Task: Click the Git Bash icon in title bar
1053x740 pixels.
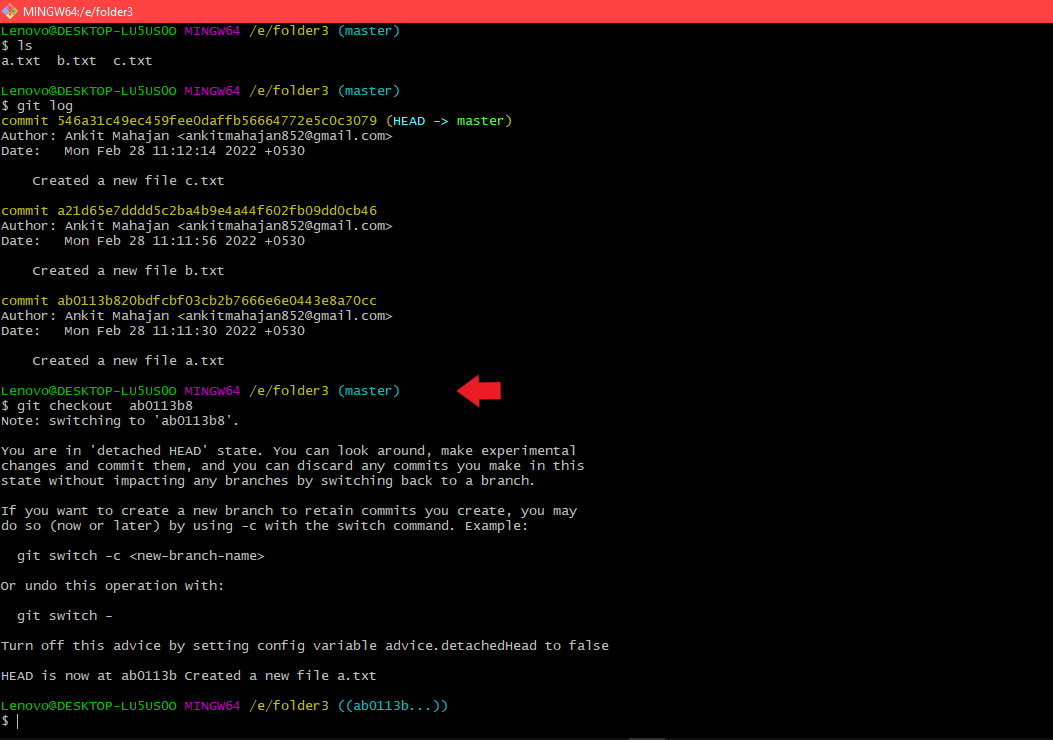Action: pyautogui.click(x=10, y=11)
